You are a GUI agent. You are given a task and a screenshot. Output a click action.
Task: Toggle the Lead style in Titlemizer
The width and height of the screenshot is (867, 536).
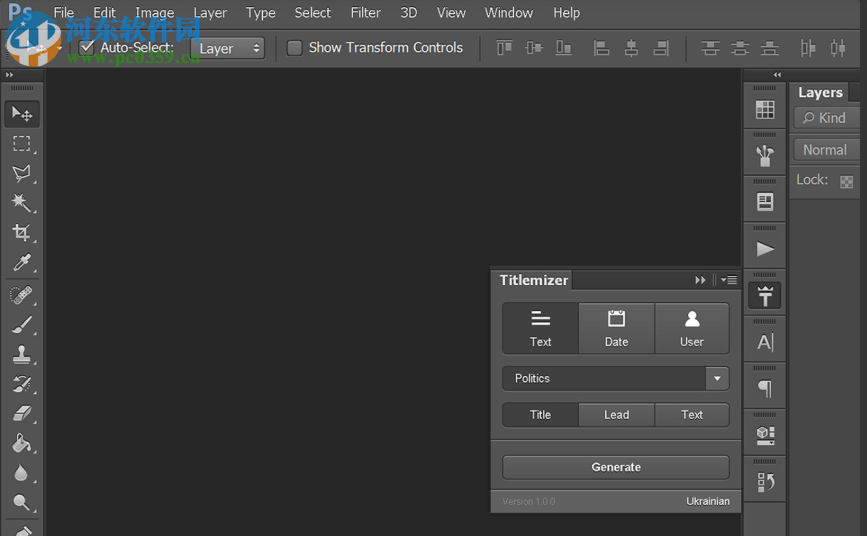(616, 415)
